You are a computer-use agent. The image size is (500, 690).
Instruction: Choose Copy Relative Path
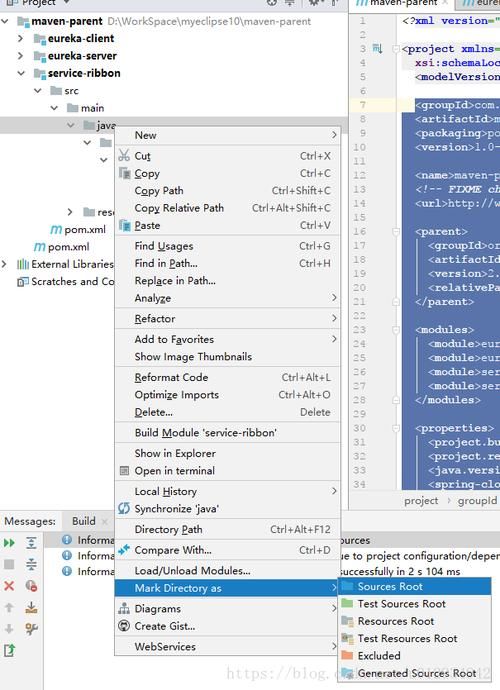coord(228,208)
